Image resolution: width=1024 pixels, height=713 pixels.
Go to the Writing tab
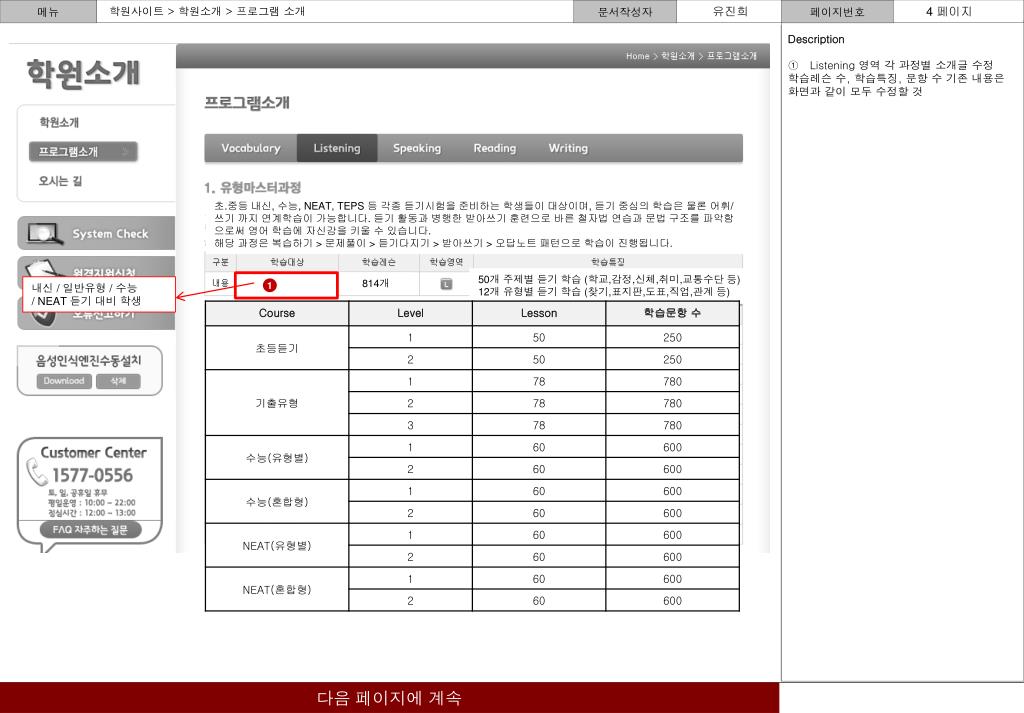pyautogui.click(x=568, y=148)
